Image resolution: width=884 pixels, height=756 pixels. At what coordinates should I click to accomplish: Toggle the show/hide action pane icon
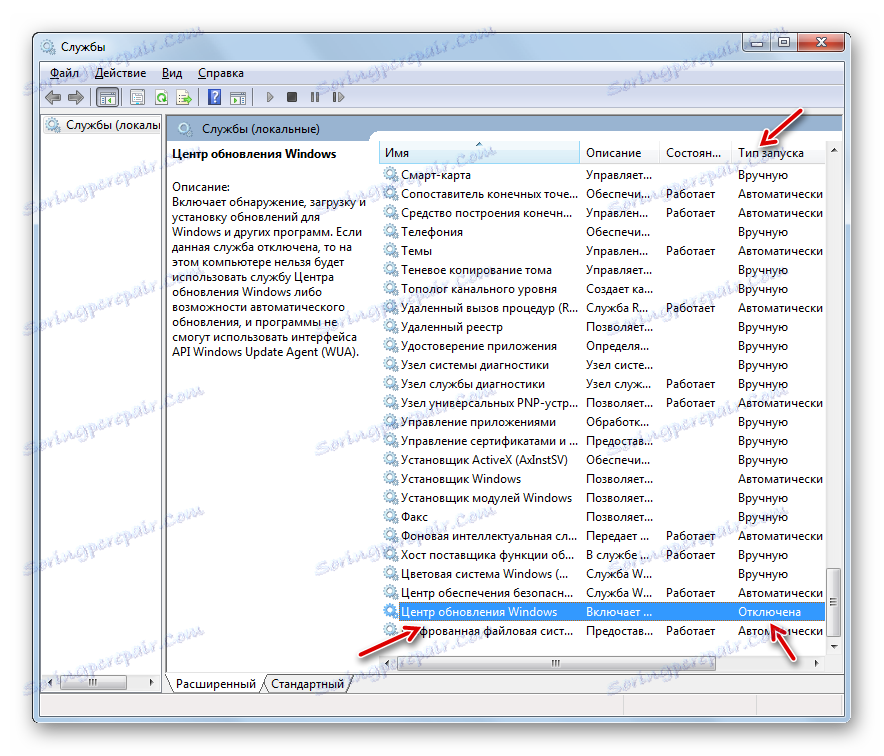coord(238,98)
